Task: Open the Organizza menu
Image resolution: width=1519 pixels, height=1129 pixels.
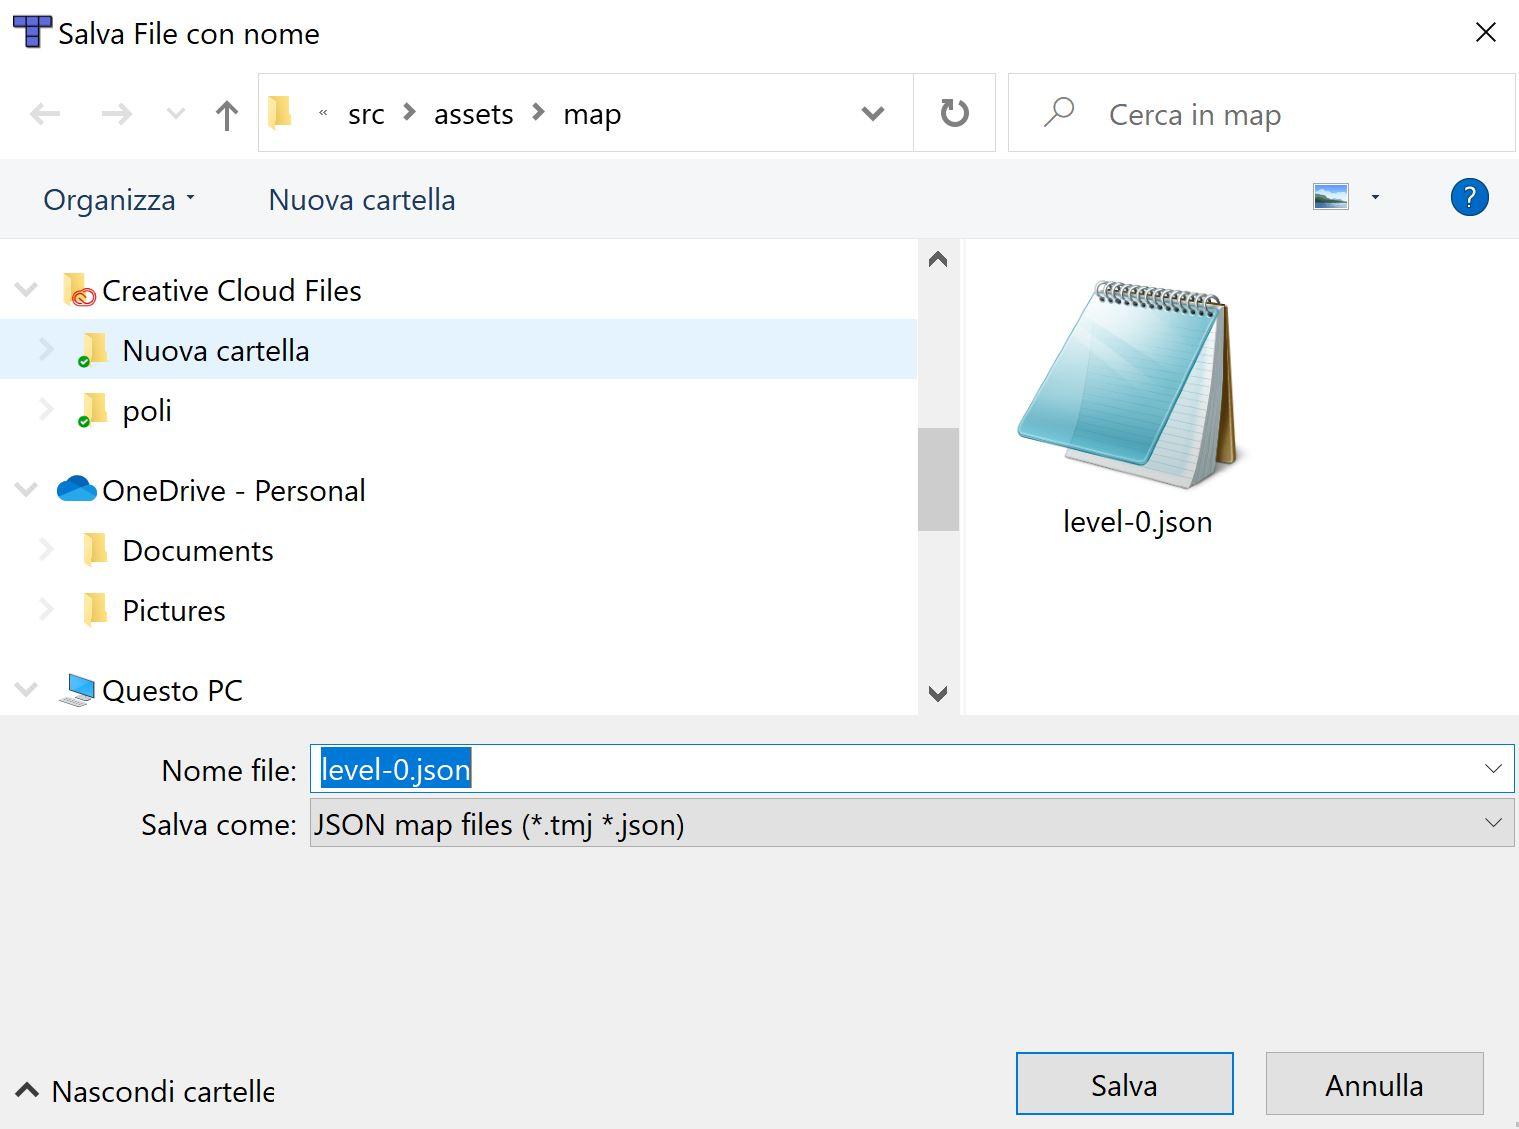Action: (119, 200)
